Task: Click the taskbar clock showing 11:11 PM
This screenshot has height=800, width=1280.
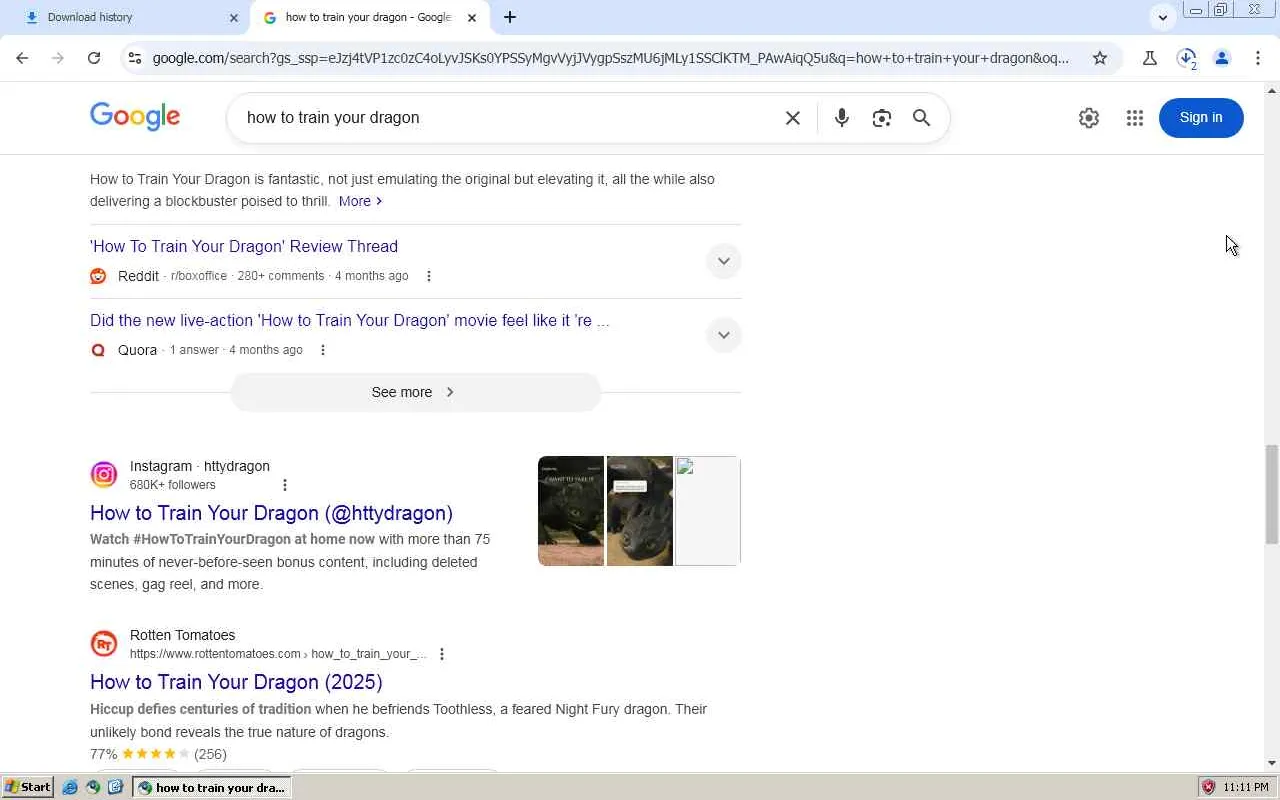Action: tap(1245, 787)
